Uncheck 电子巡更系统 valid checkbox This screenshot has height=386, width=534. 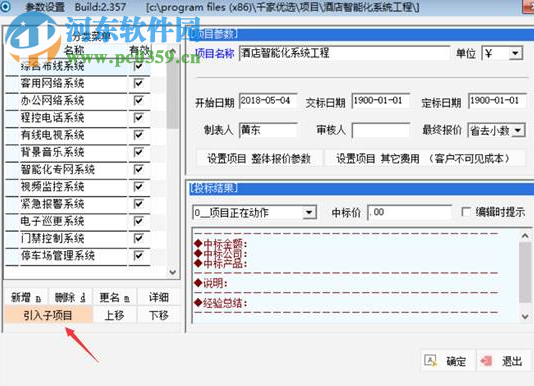[x=138, y=221]
